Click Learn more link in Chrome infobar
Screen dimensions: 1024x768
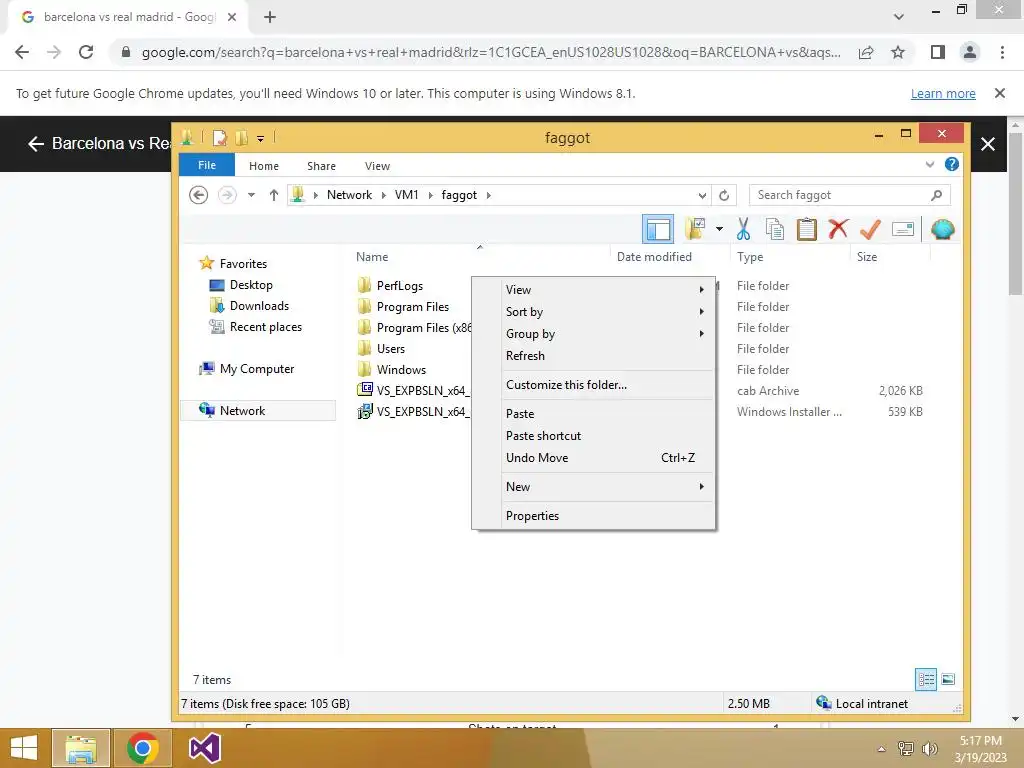(x=943, y=93)
